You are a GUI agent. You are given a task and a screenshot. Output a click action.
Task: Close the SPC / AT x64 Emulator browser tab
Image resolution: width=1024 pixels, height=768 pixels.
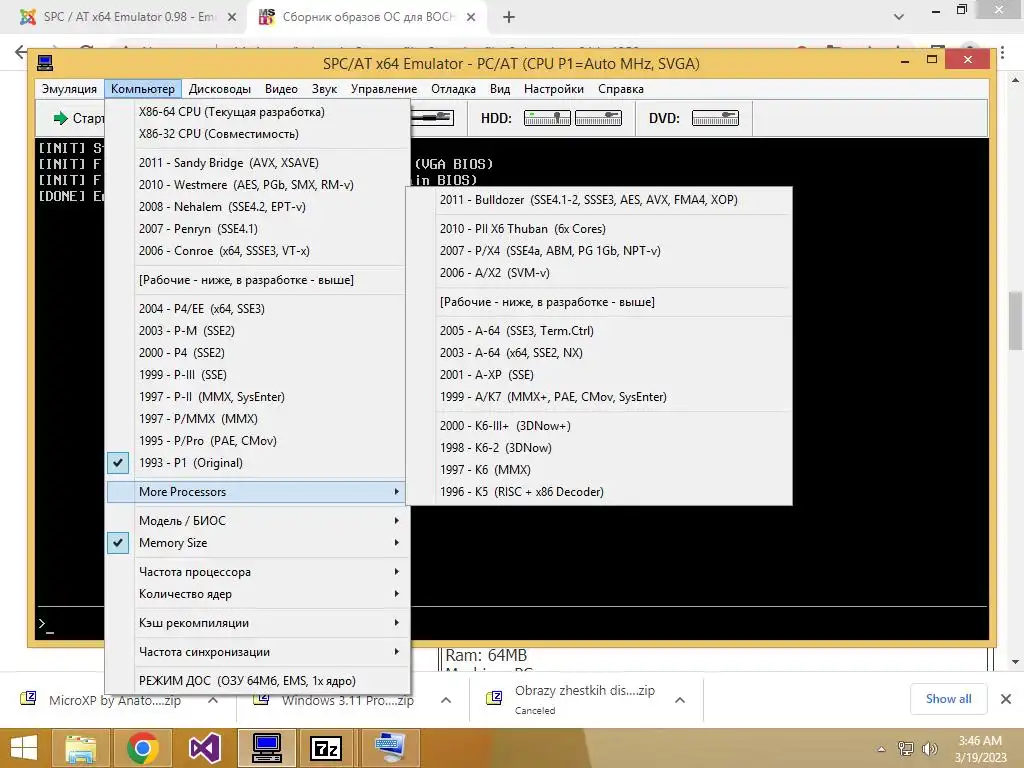(x=232, y=17)
